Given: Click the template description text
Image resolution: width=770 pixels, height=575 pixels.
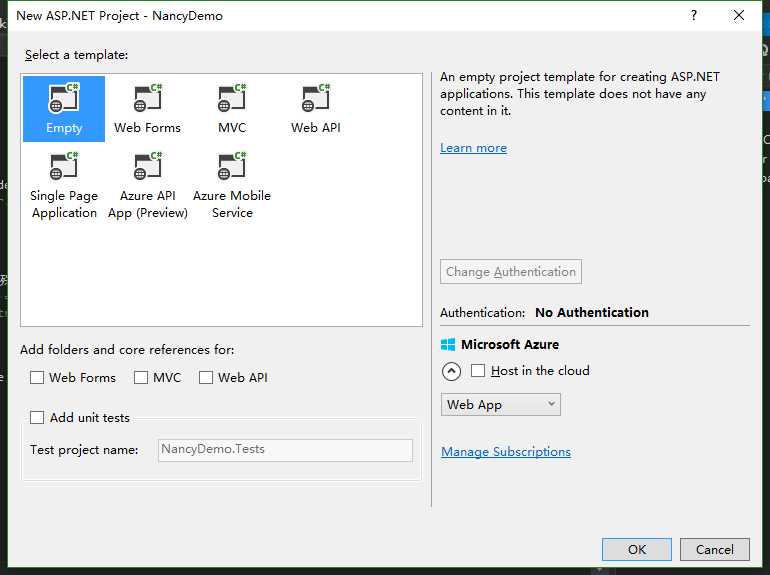Looking at the screenshot, I should [x=580, y=94].
